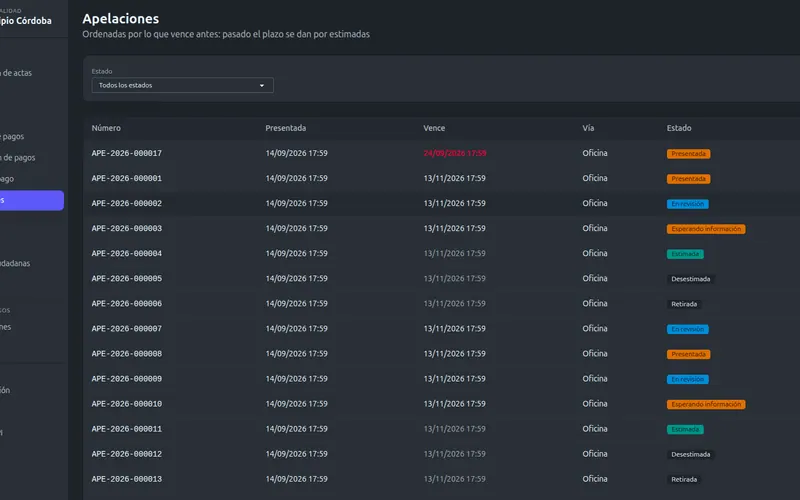Click Desestimada badge on APE-2026-000005 row
The width and height of the screenshot is (800, 500).
[x=690, y=279]
